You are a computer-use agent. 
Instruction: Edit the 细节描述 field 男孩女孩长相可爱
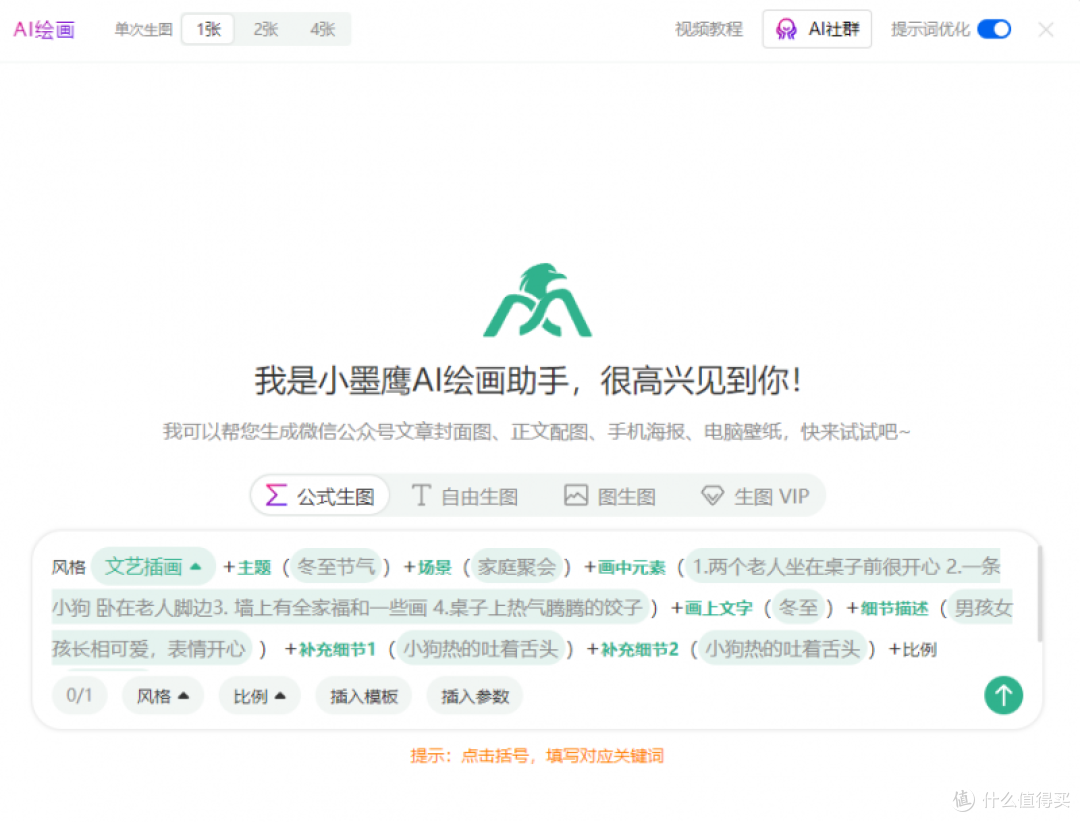532,628
